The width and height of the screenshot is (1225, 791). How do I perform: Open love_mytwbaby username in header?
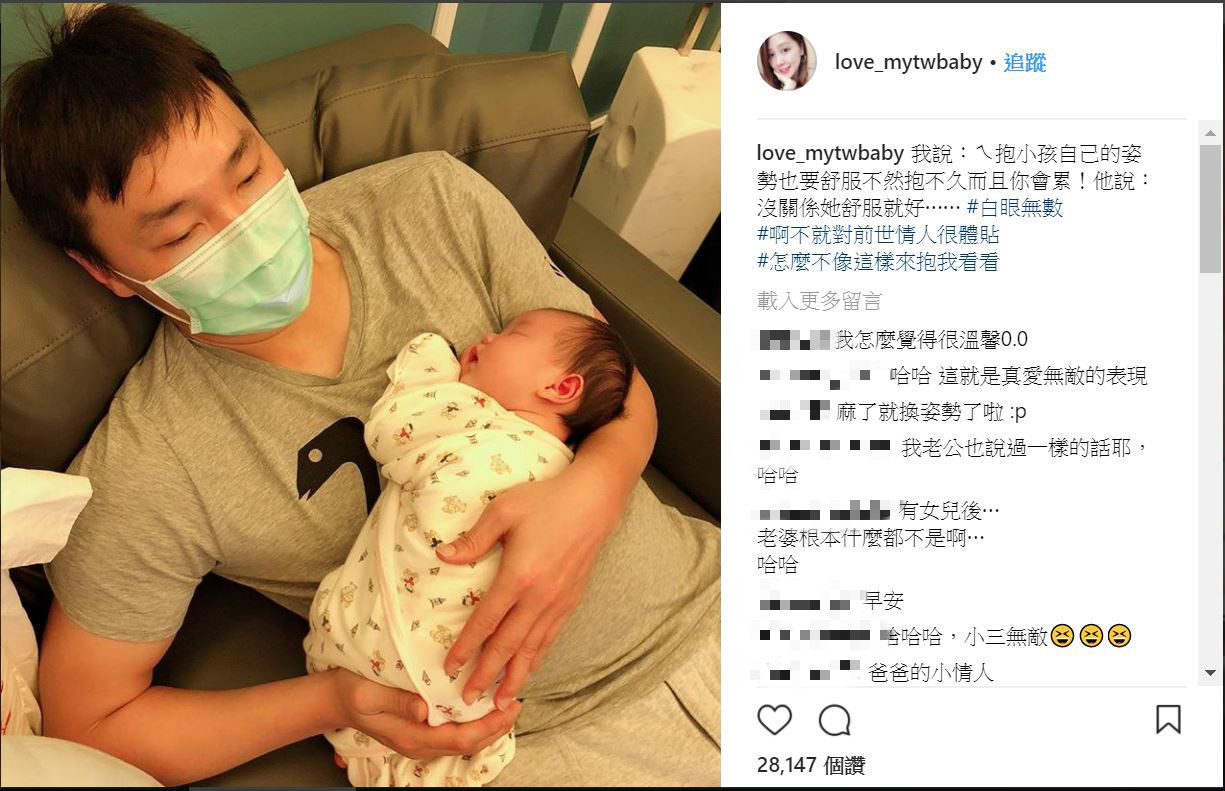(908, 62)
